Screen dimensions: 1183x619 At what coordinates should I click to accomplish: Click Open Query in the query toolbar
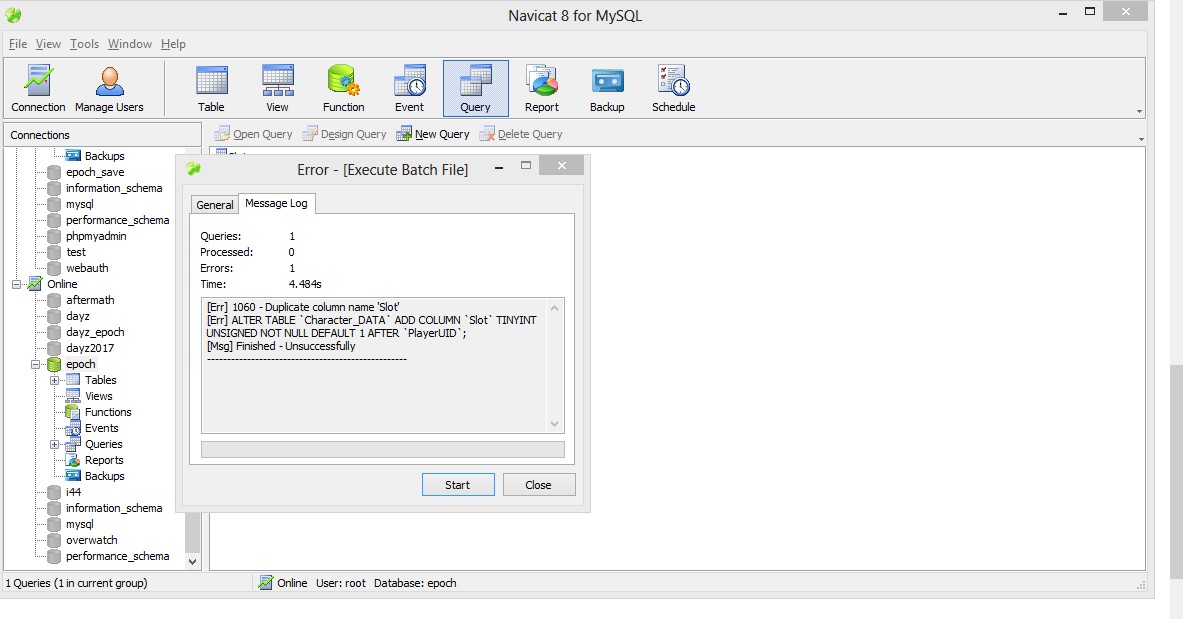pos(254,134)
